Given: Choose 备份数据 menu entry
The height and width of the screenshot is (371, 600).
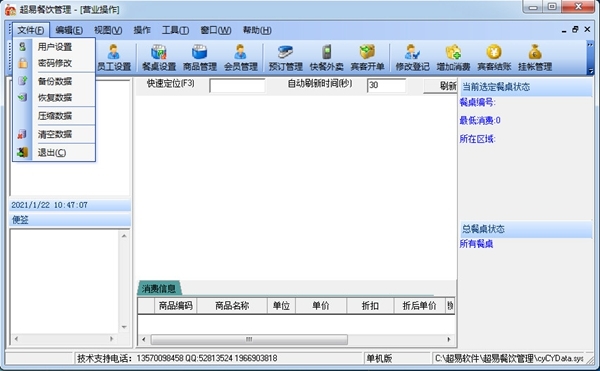Looking at the screenshot, I should (x=55, y=81).
